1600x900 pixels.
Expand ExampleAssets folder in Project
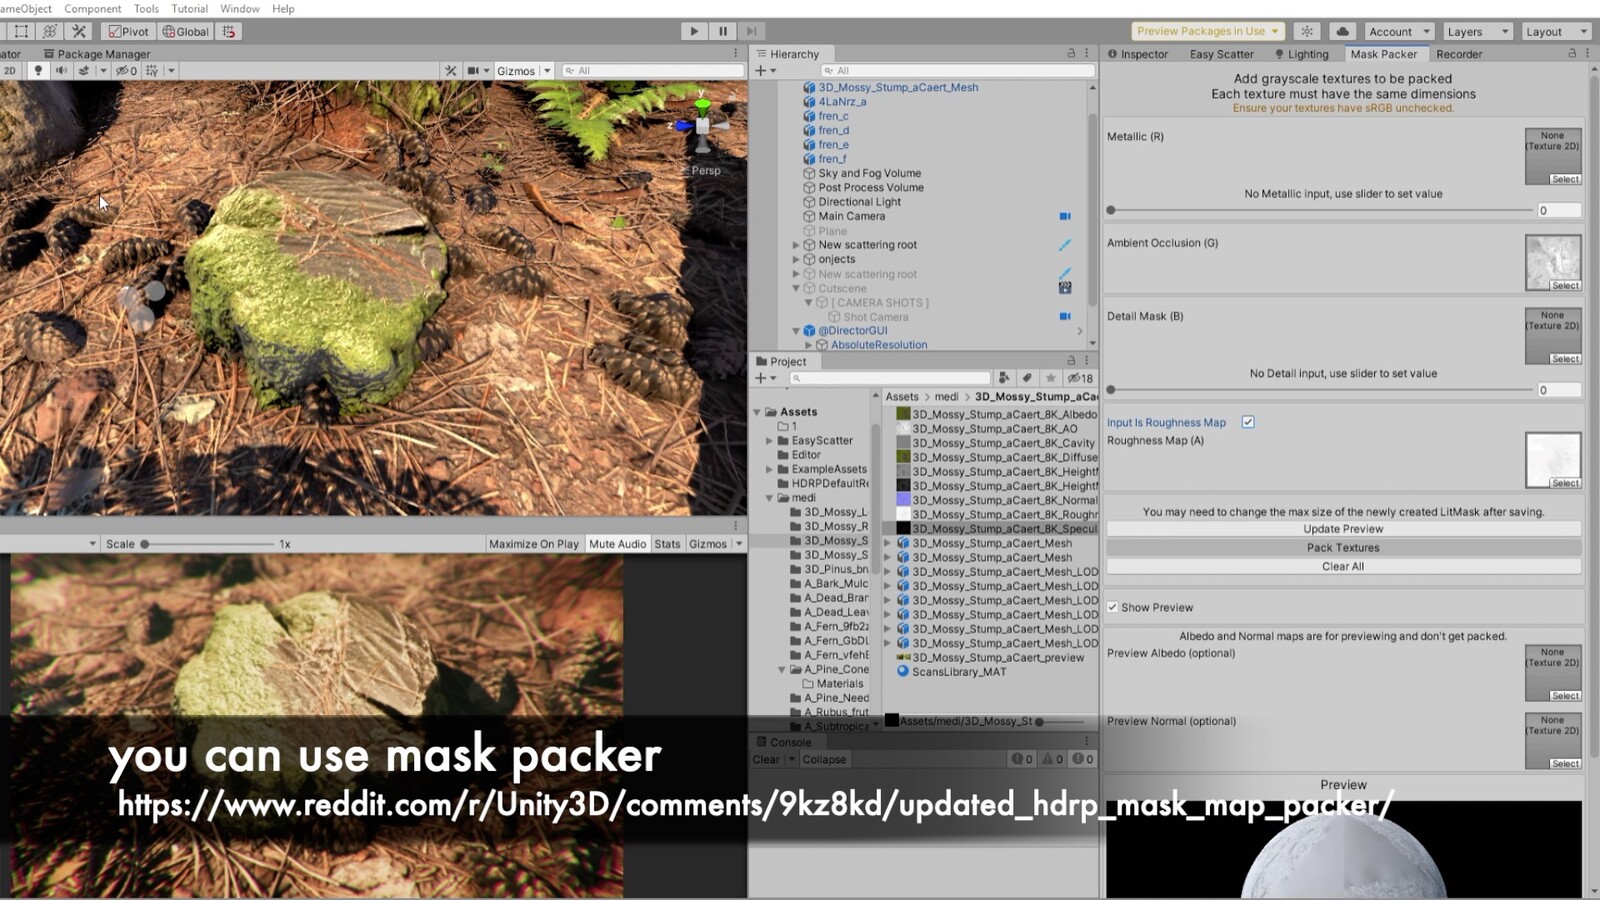tap(769, 469)
